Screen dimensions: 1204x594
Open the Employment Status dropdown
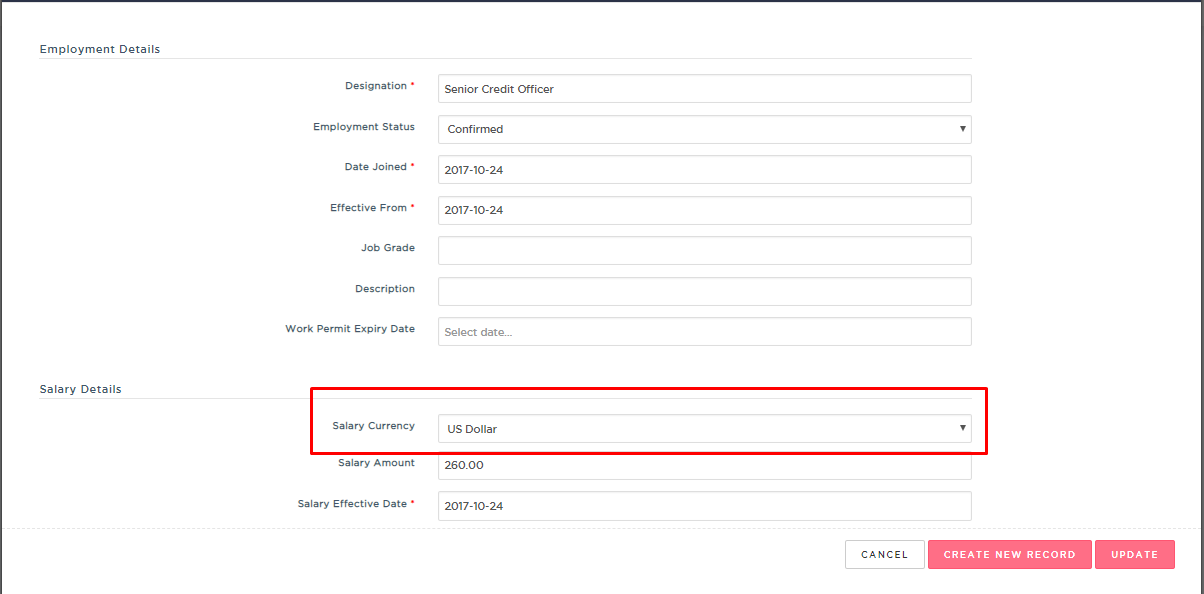click(x=704, y=129)
